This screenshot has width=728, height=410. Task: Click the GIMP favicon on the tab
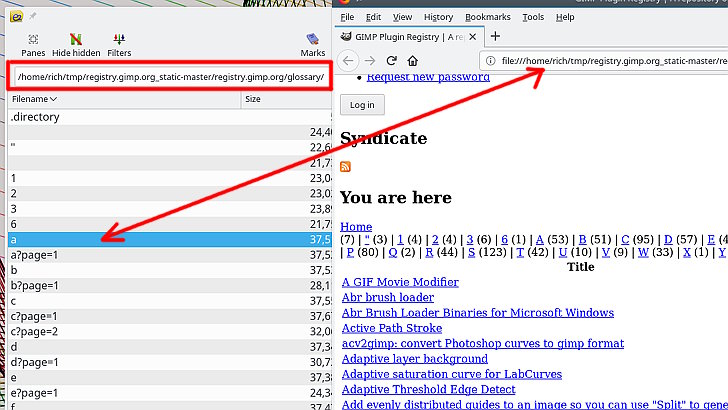[x=346, y=36]
